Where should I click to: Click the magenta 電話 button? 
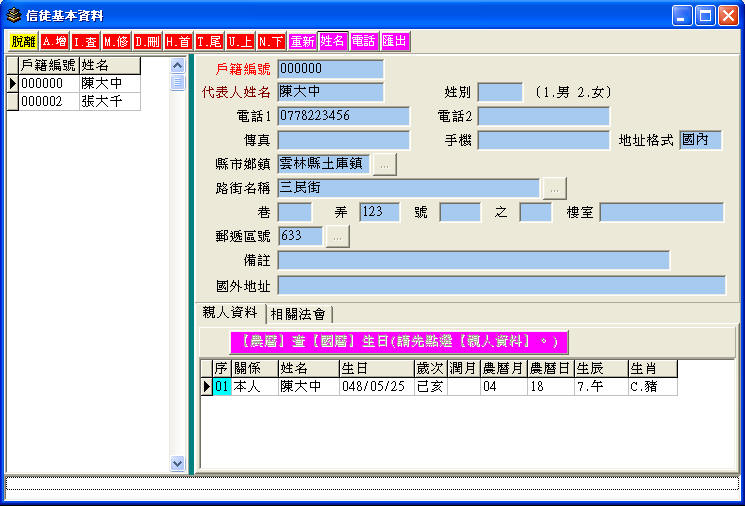coord(364,41)
